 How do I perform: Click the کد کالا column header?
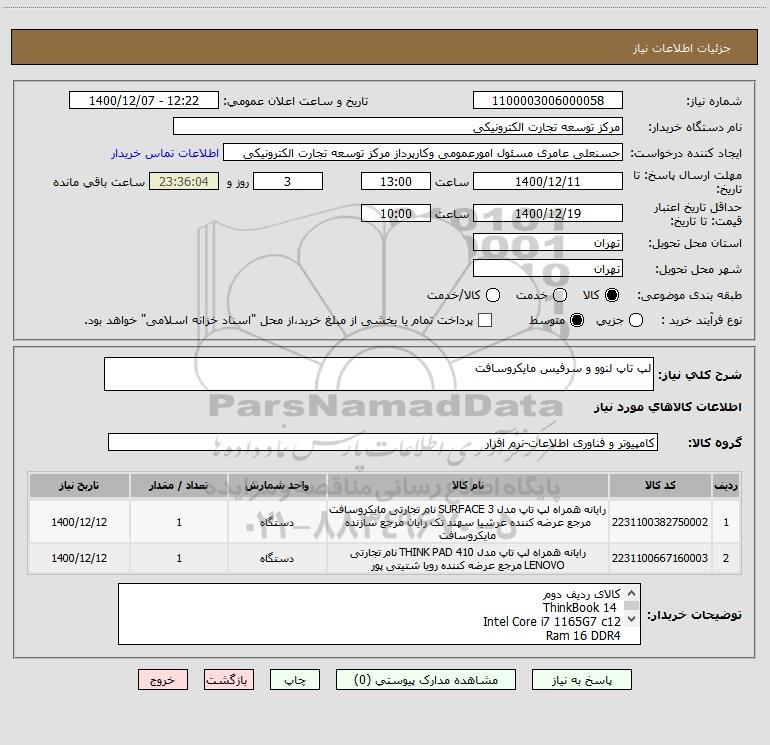pyautogui.click(x=660, y=485)
